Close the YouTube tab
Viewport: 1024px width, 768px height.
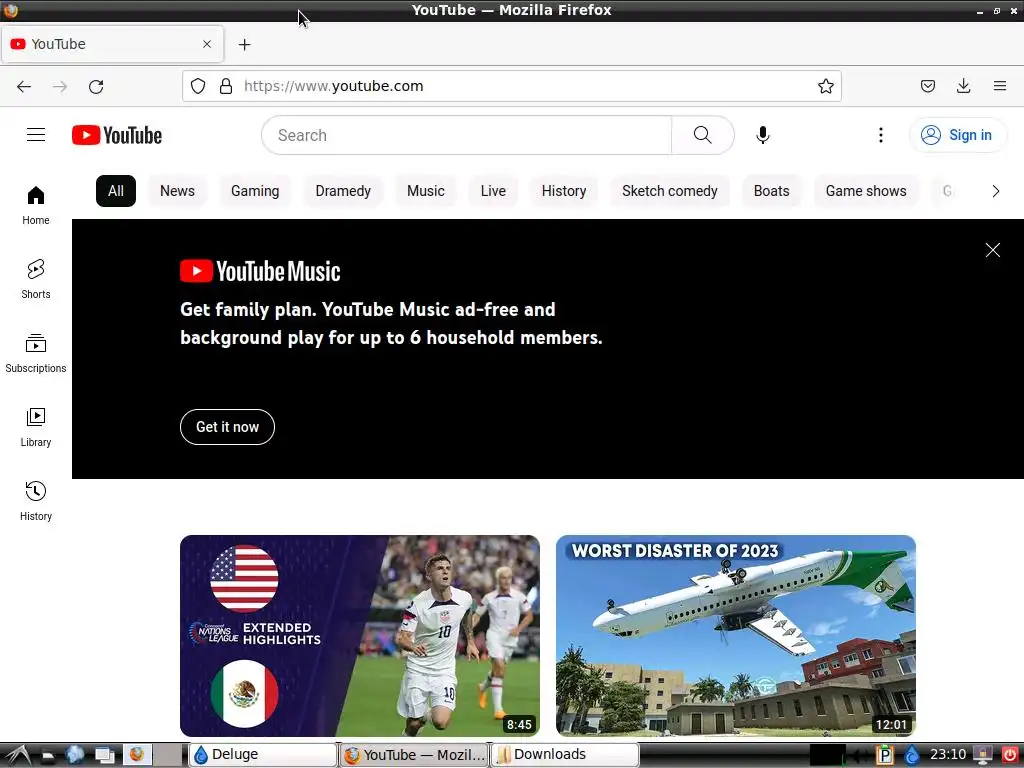pyautogui.click(x=207, y=44)
